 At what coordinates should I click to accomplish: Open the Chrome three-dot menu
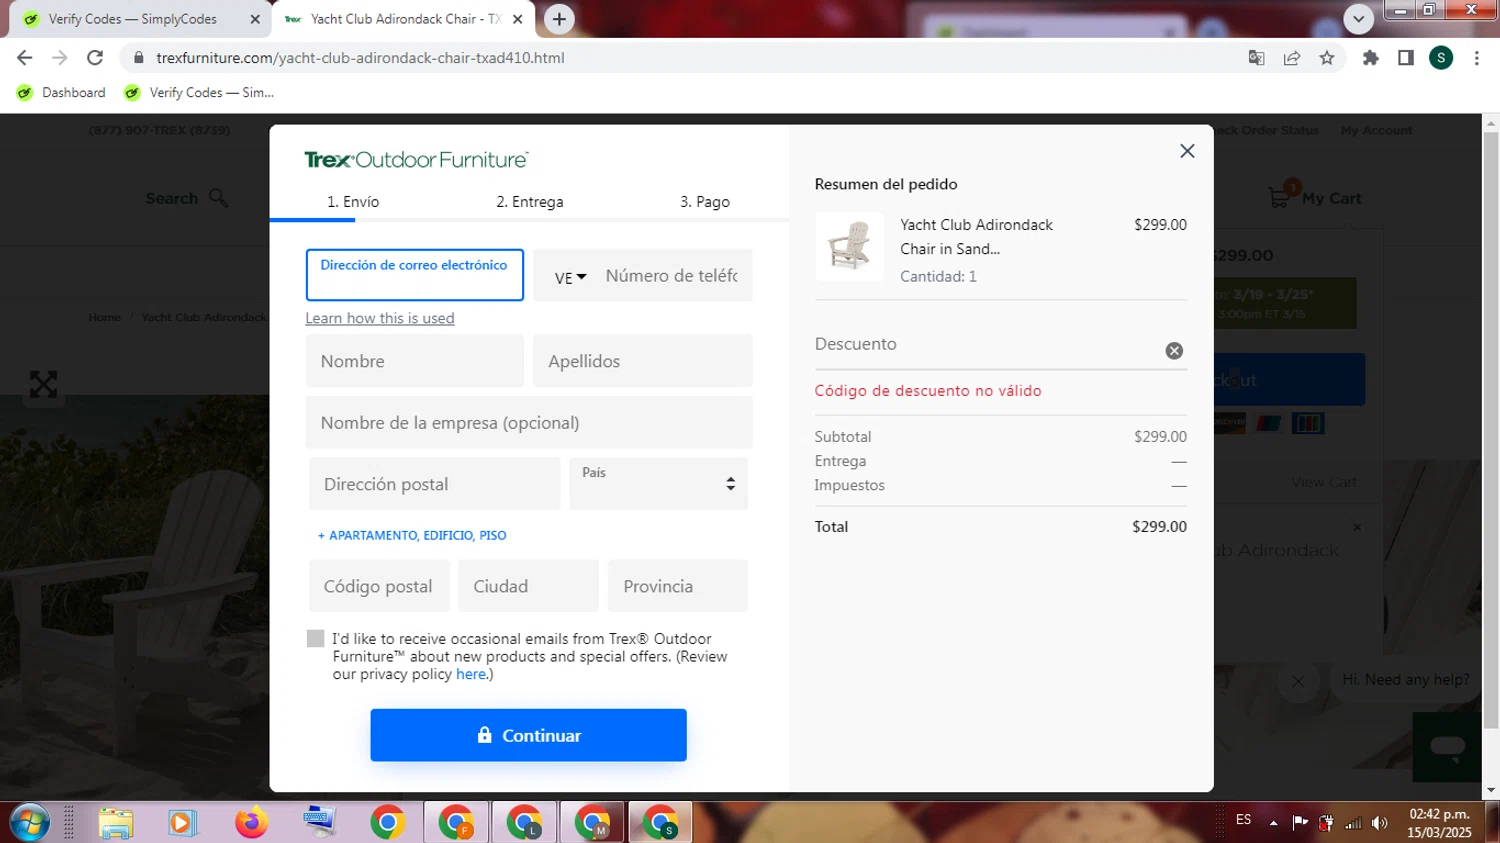point(1477,58)
